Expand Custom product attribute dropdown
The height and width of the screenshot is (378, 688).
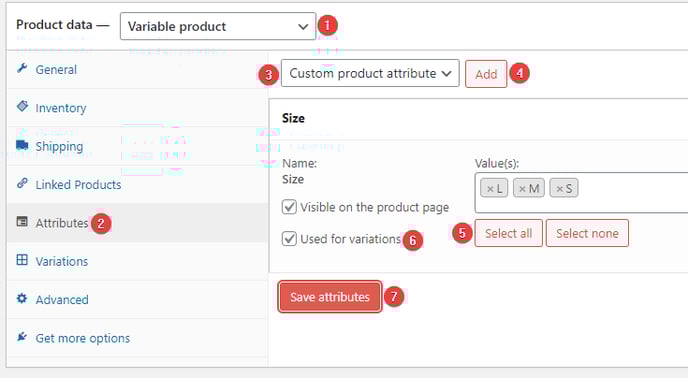(x=370, y=73)
